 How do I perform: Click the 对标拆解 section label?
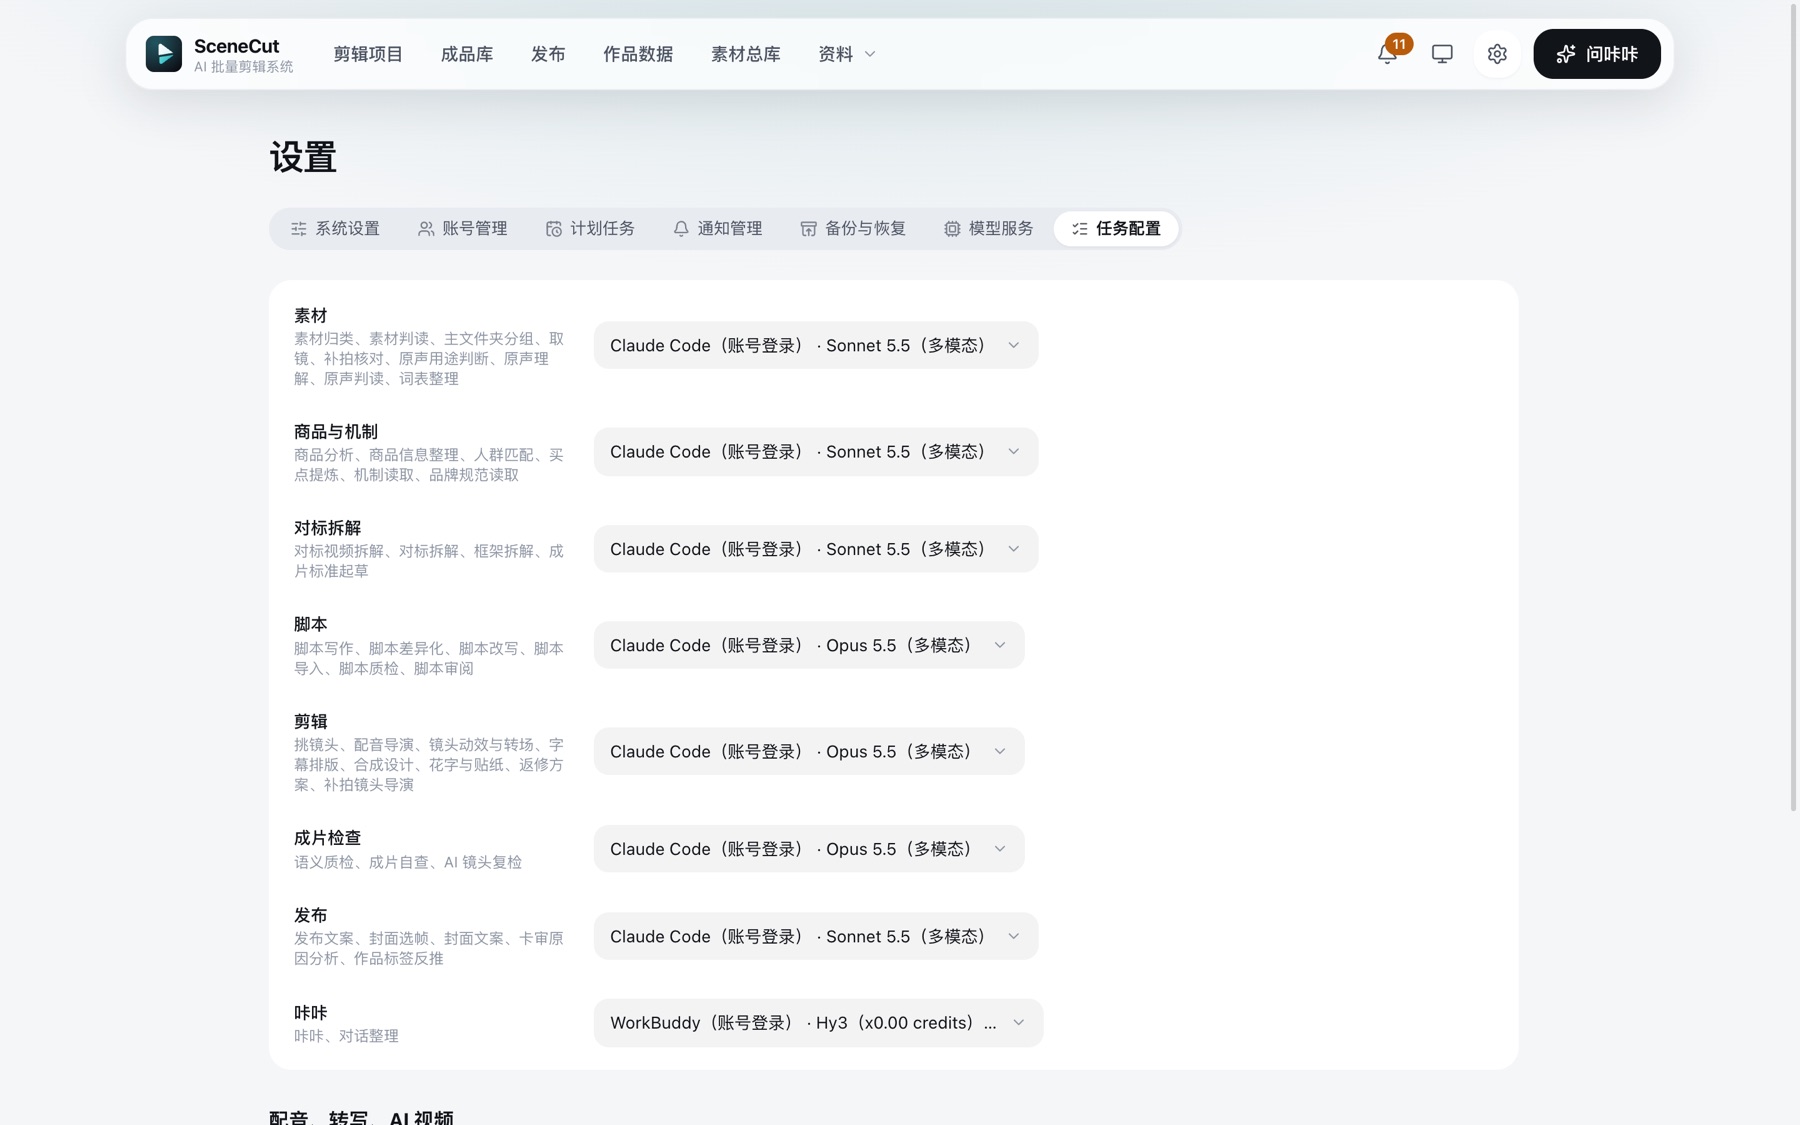(327, 528)
